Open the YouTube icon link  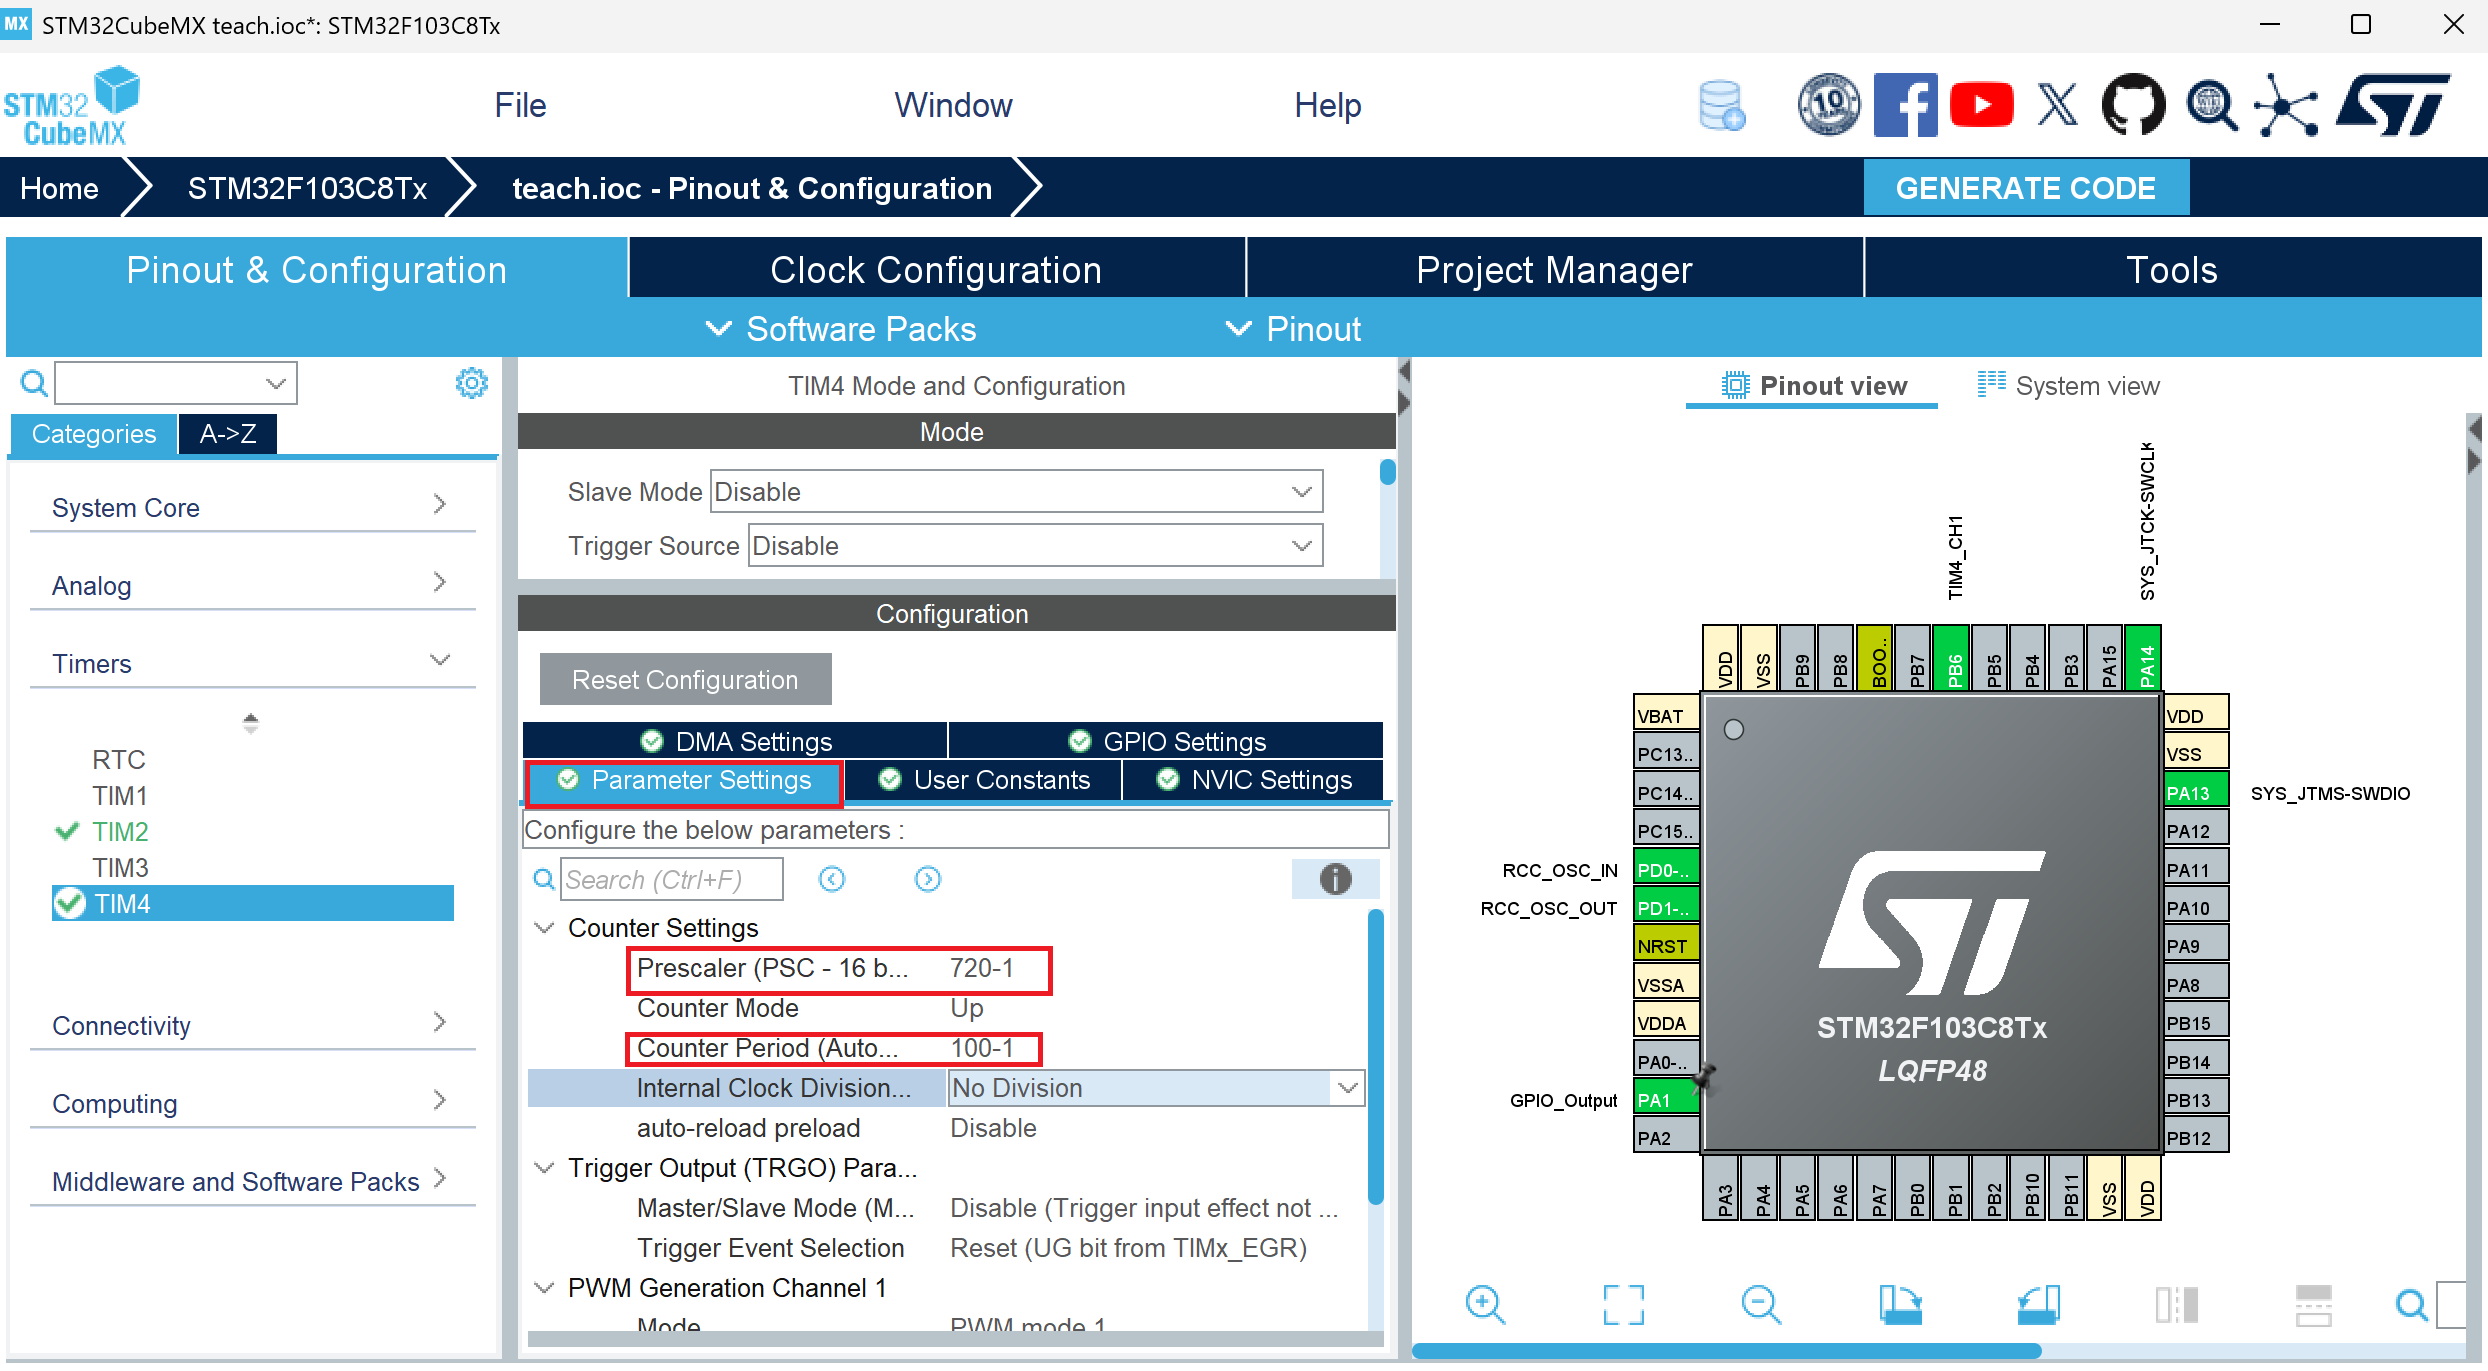(1980, 105)
